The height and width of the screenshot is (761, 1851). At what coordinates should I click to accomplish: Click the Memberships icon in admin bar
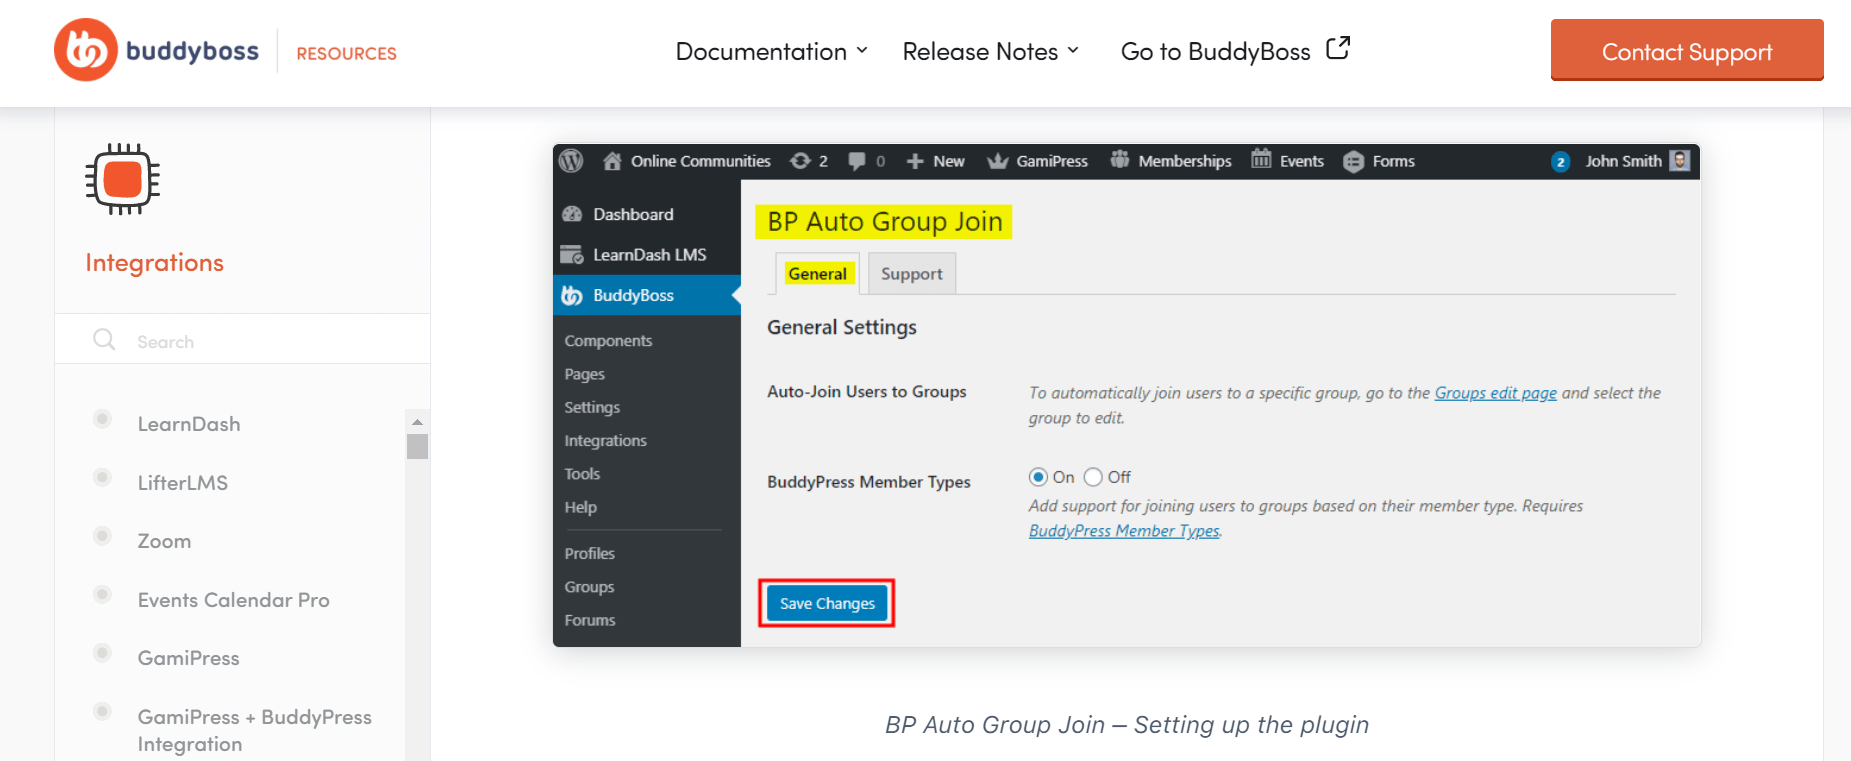coord(1119,160)
